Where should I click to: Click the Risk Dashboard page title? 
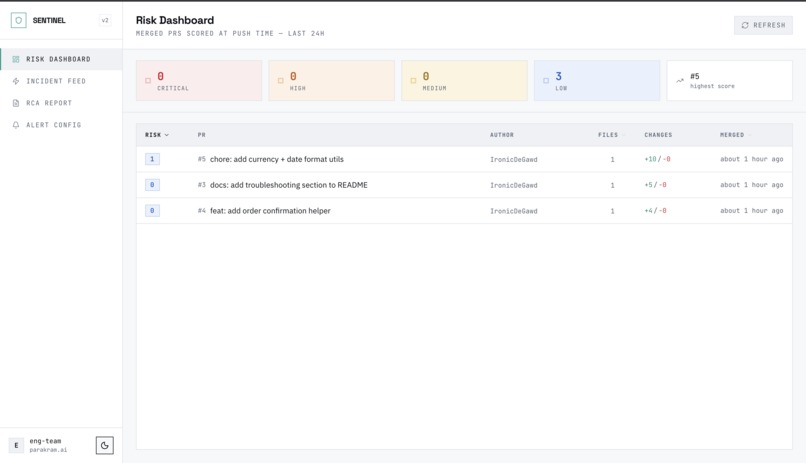pyautogui.click(x=175, y=21)
